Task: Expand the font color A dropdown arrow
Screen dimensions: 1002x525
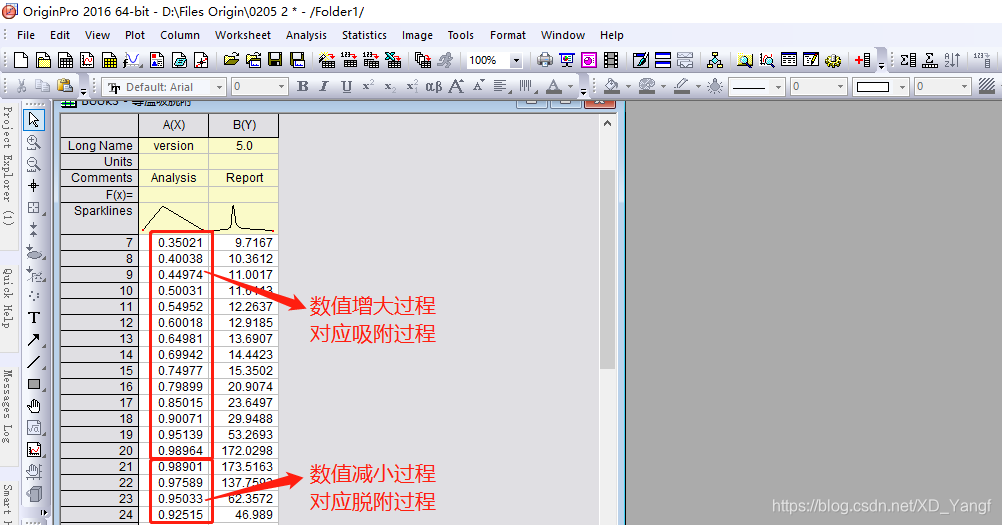Action: click(x=570, y=87)
